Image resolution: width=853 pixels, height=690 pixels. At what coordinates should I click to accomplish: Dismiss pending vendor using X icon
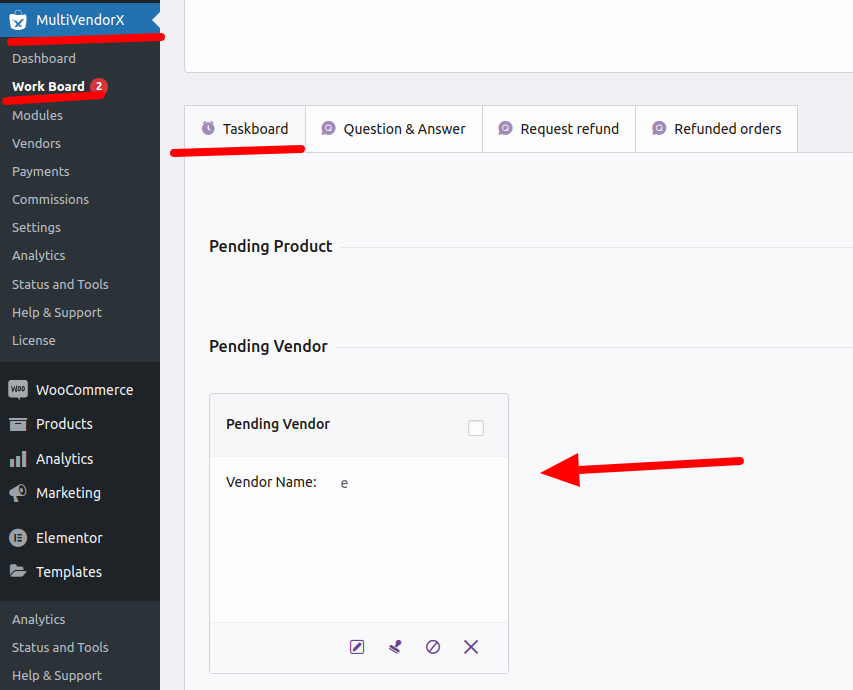coord(471,647)
